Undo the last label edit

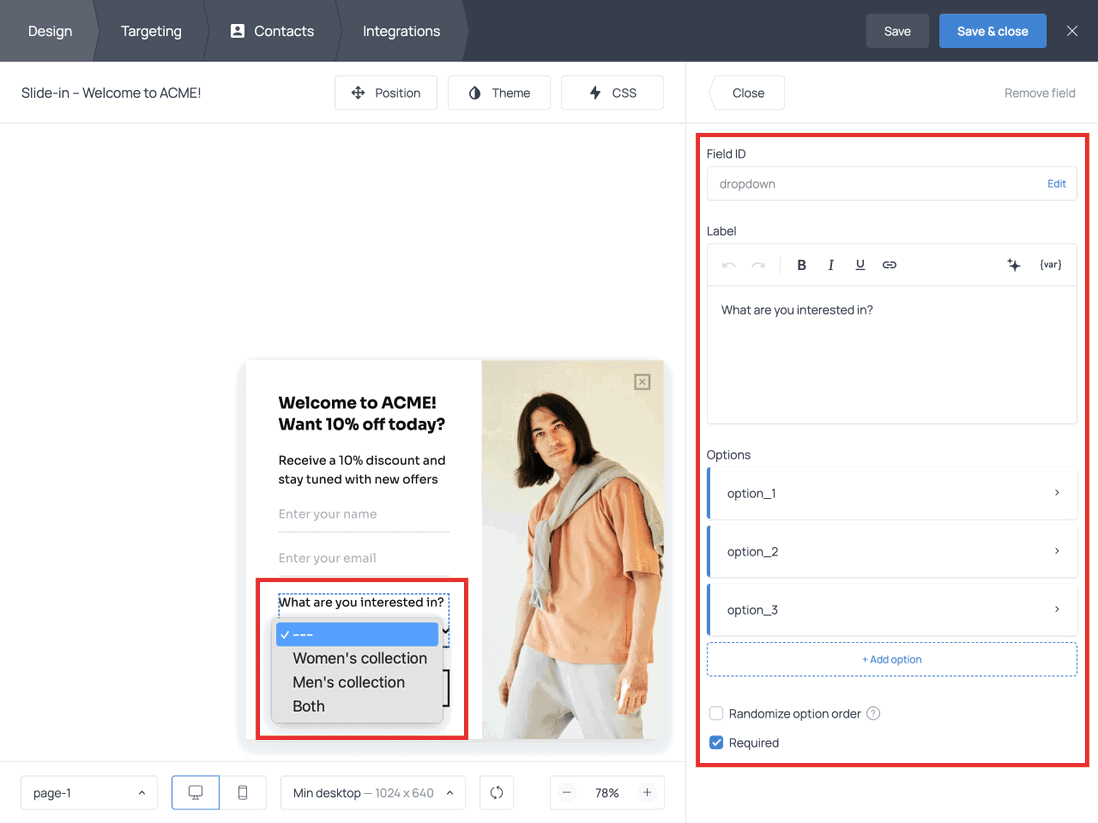click(x=728, y=264)
